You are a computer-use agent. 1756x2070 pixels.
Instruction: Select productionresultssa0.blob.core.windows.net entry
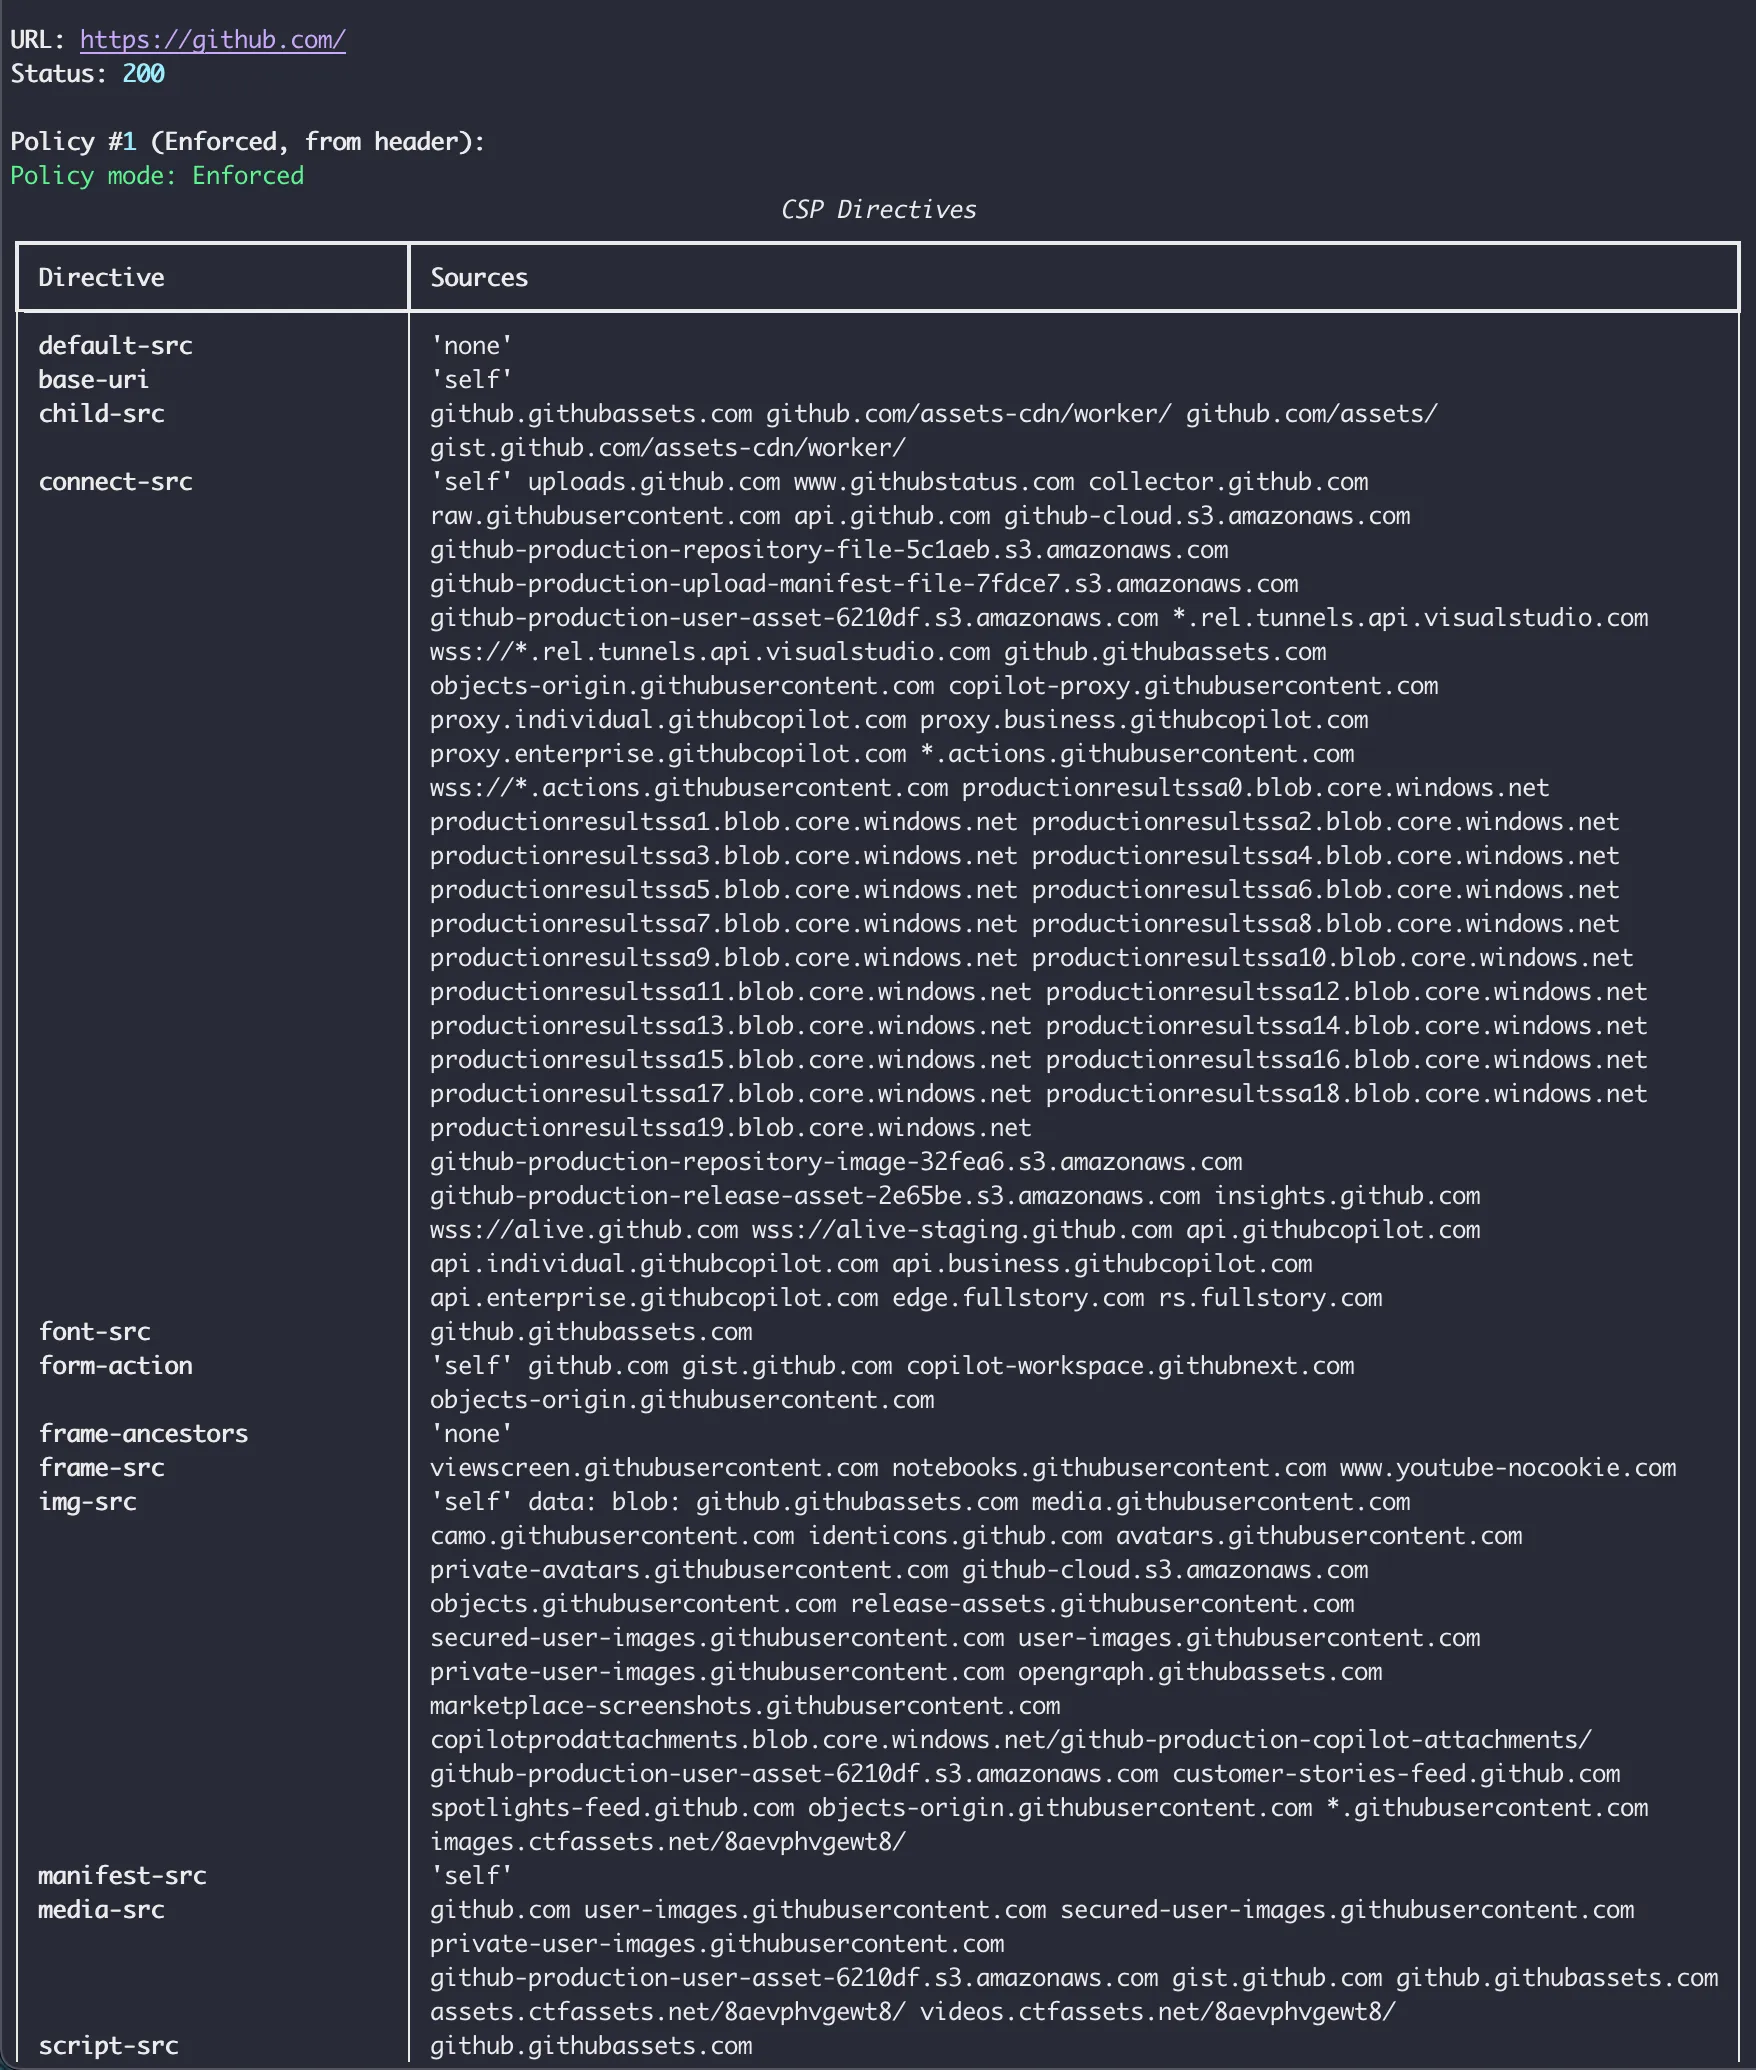1253,787
